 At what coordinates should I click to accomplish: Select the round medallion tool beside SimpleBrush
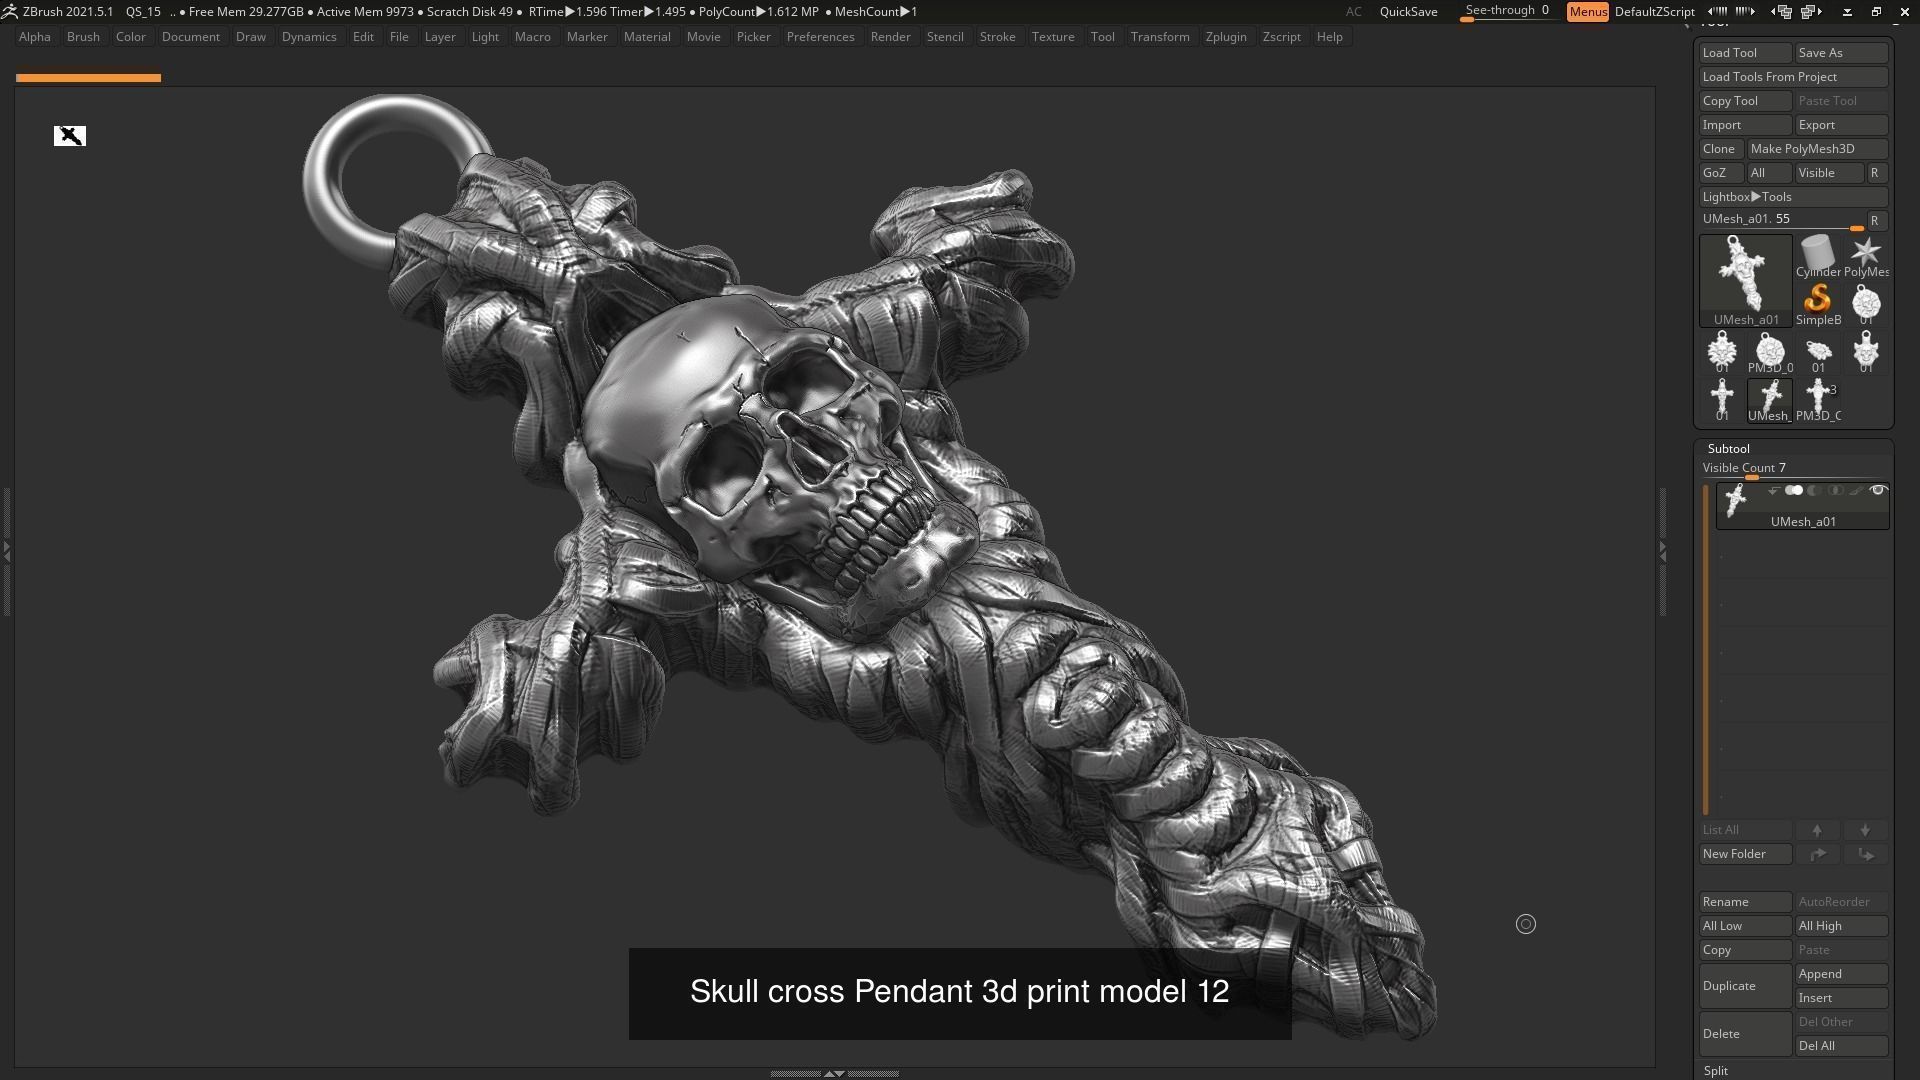(1866, 305)
